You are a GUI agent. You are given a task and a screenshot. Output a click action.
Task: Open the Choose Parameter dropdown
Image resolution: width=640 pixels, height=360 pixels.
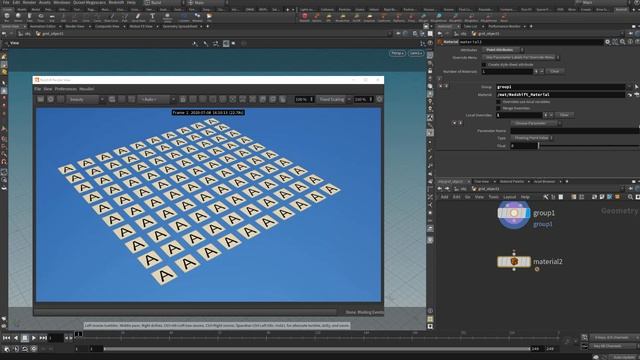536,123
